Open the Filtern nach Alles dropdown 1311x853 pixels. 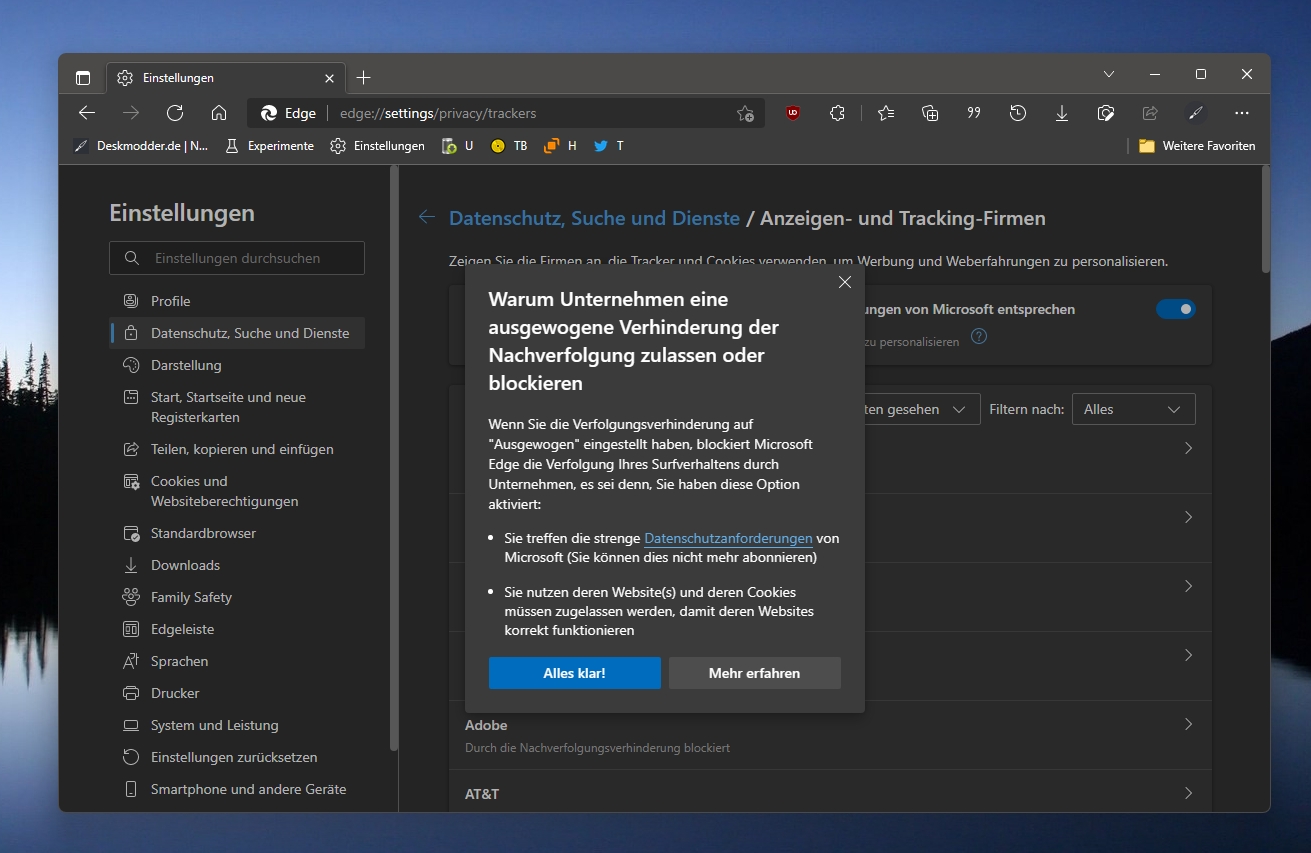(1133, 409)
